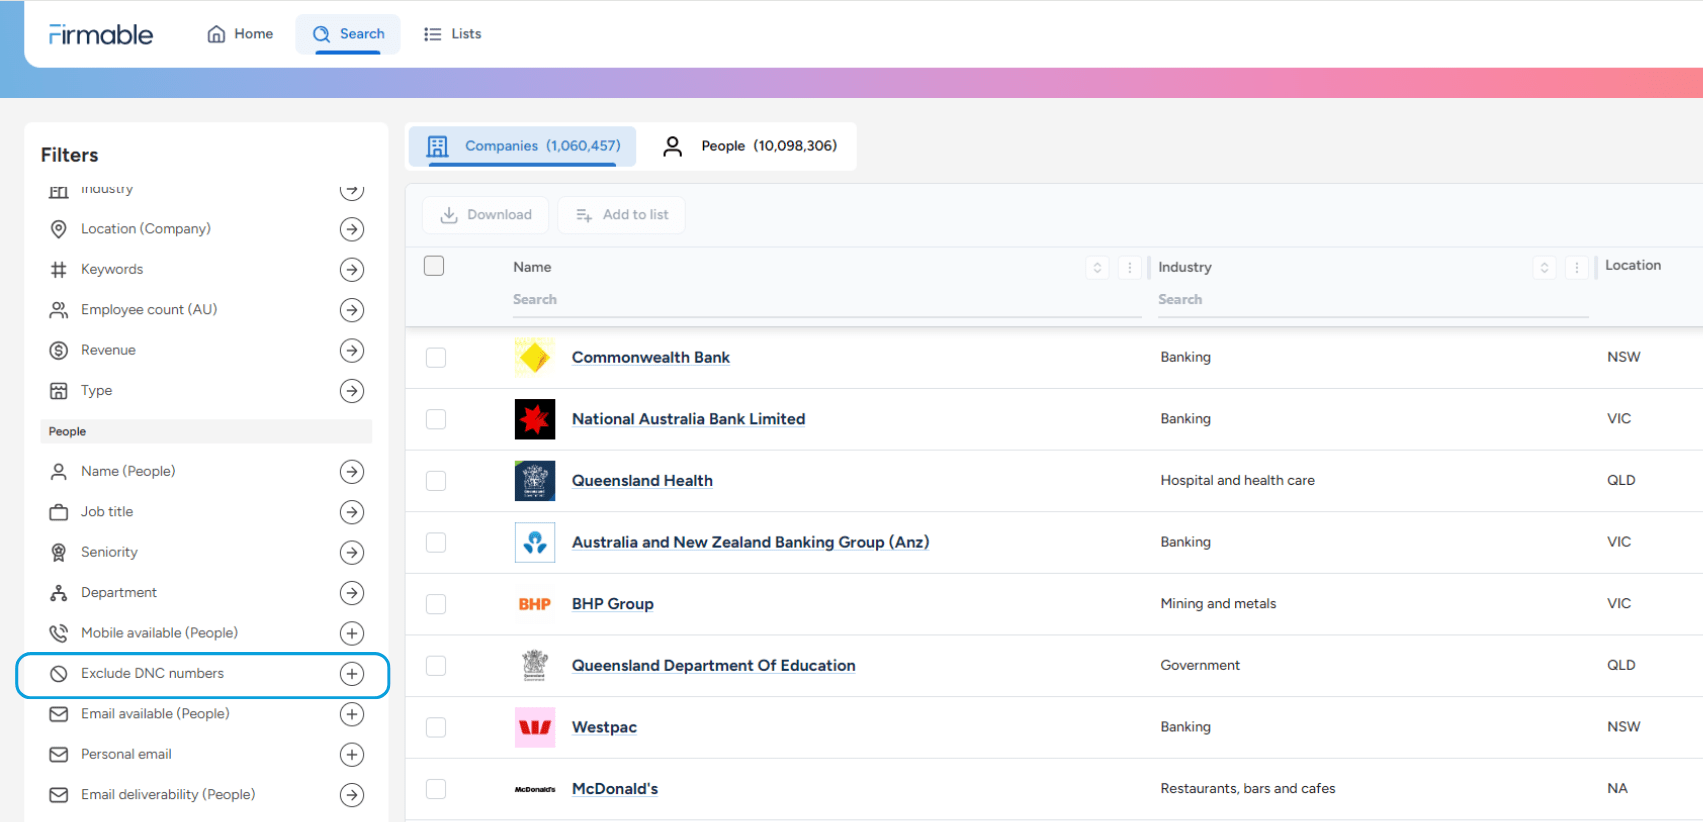Screen dimensions: 1703x822
Task: Expand the Name (People) filter
Action: 352,472
